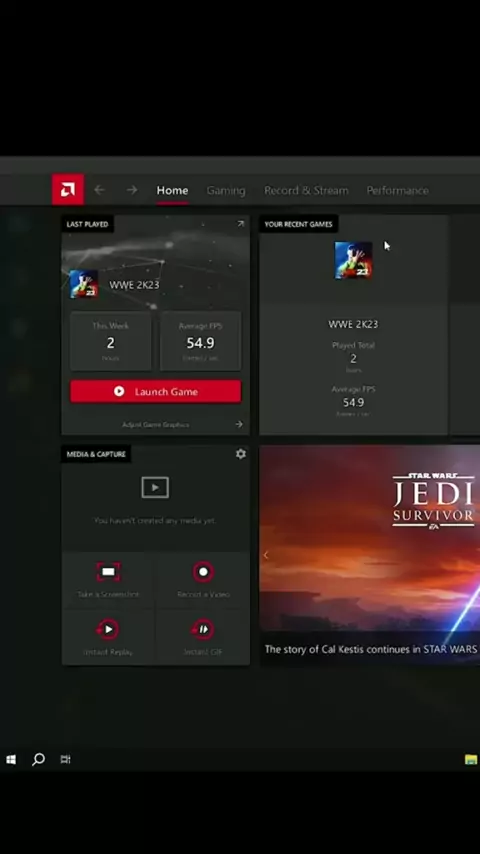Click Adjust Game Graphics link
The width and height of the screenshot is (480, 854).
[156, 424]
